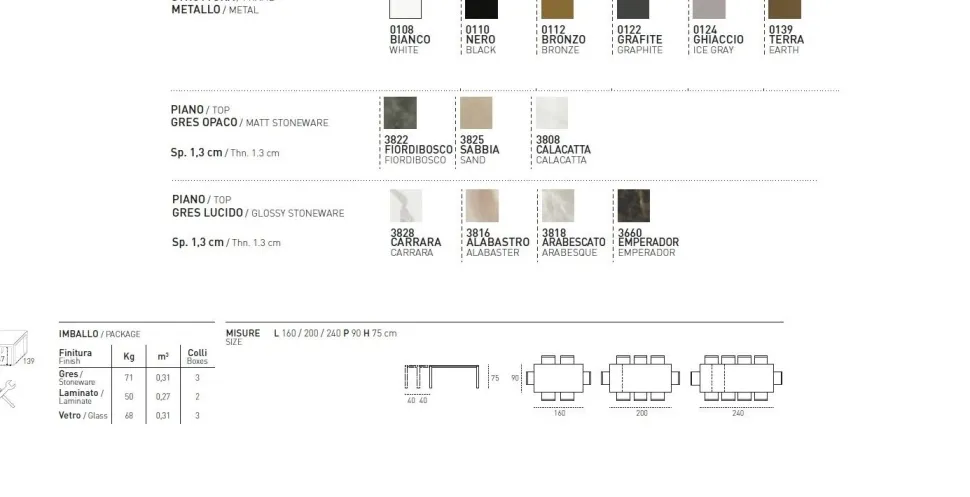The image size is (970, 497).
Task: Click the 'Kg' column header
Action: point(129,357)
